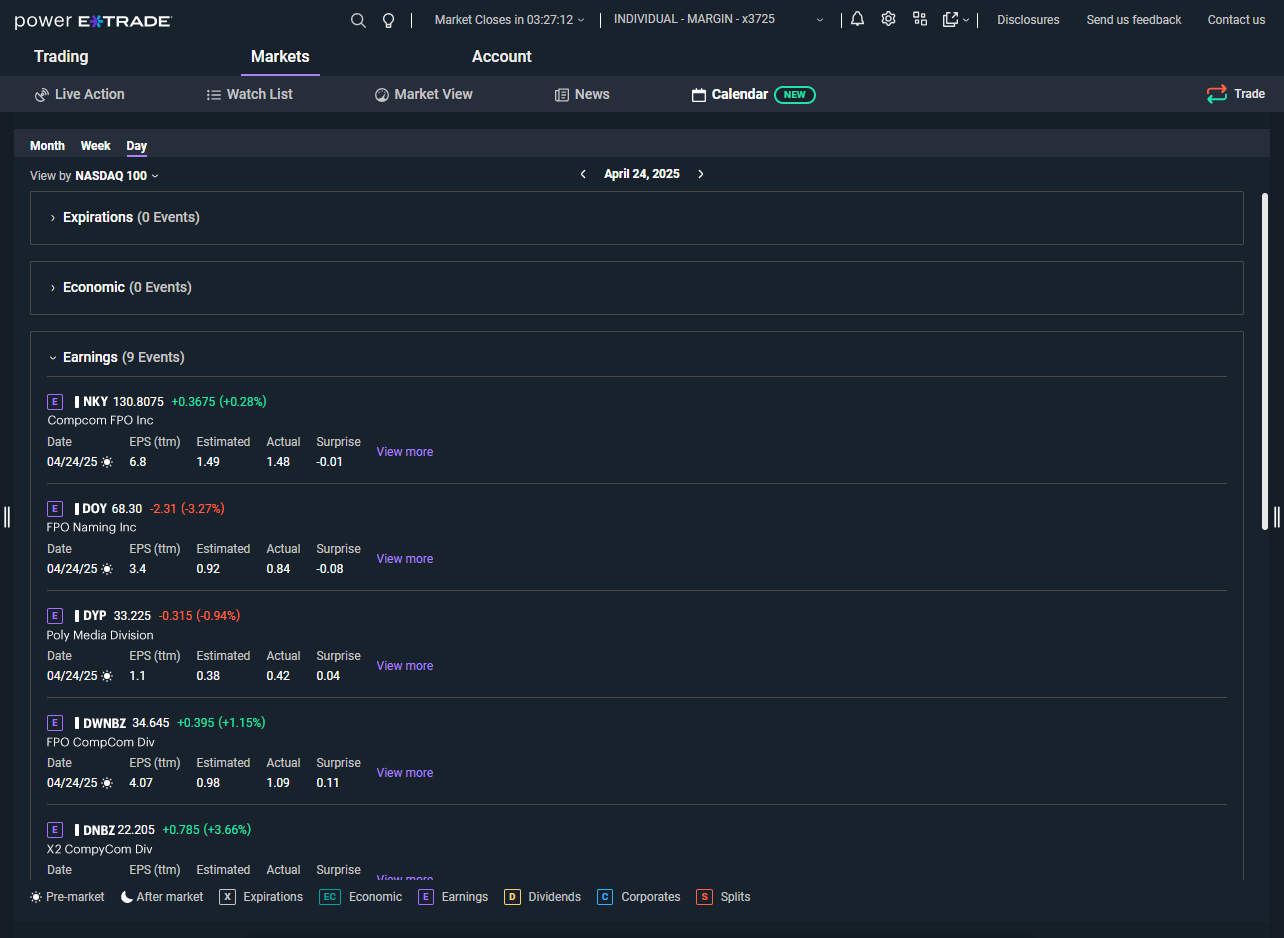Go to previous day arrow

583,174
